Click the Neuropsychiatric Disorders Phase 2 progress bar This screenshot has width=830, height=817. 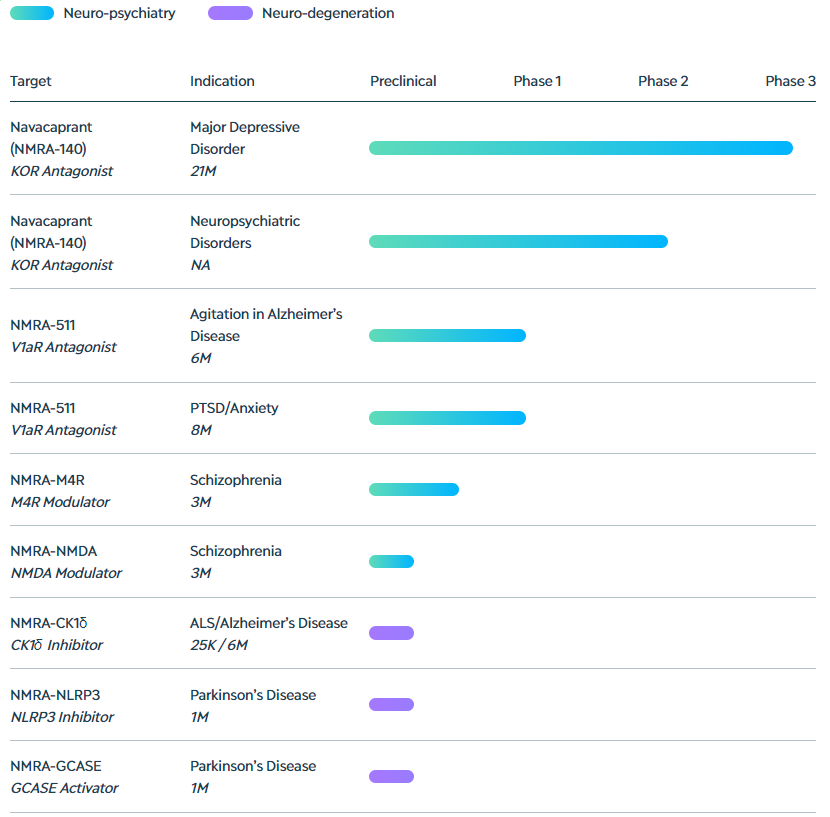coord(518,241)
